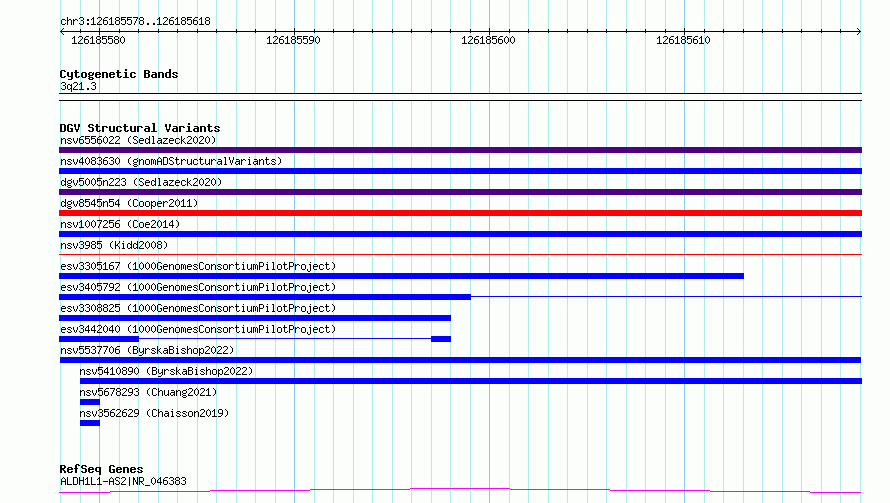Select the esv3308825 blue variant bar
890x503 pixels.
(255, 318)
